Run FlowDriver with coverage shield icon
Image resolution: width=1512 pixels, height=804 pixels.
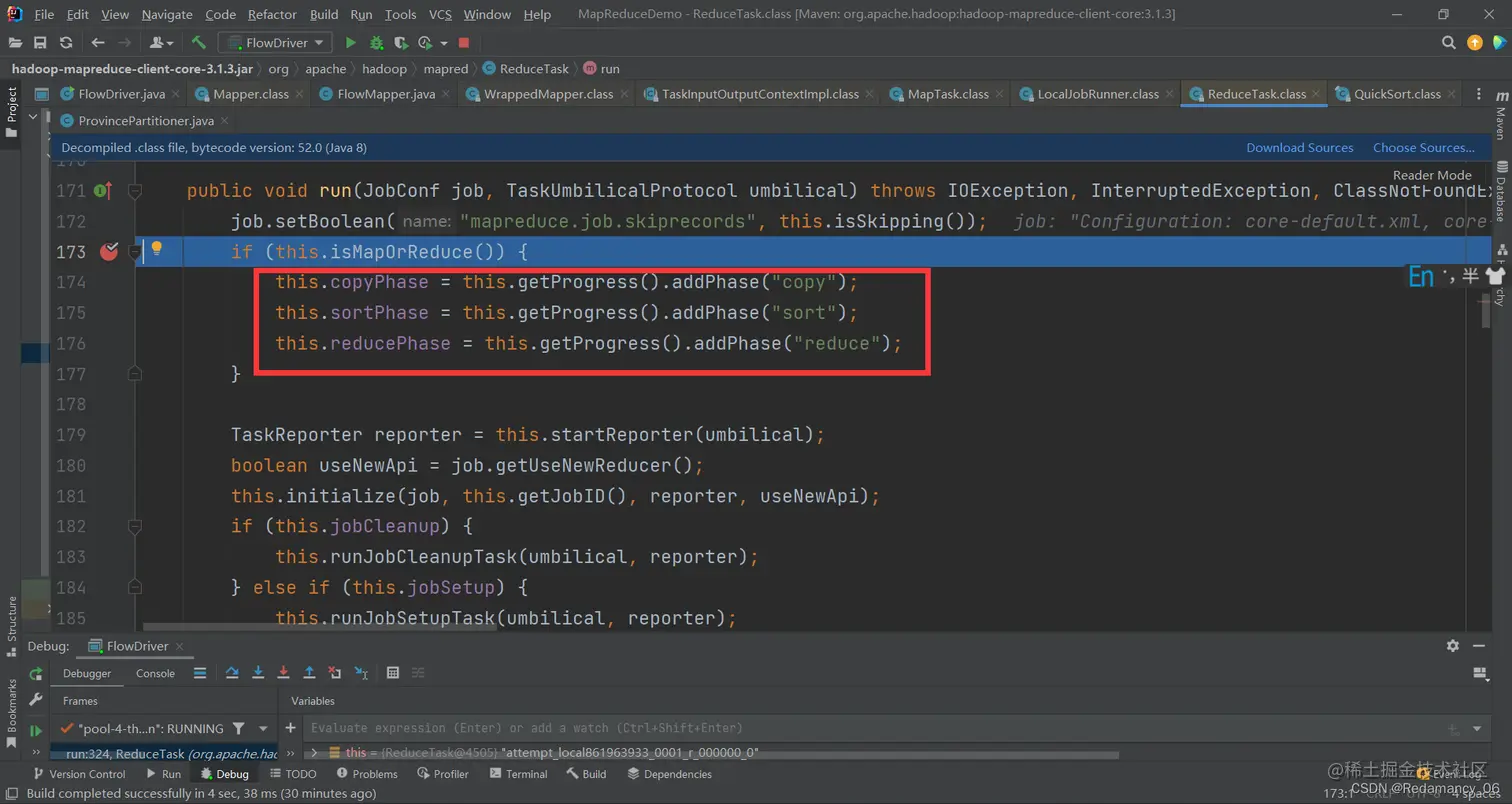401,43
